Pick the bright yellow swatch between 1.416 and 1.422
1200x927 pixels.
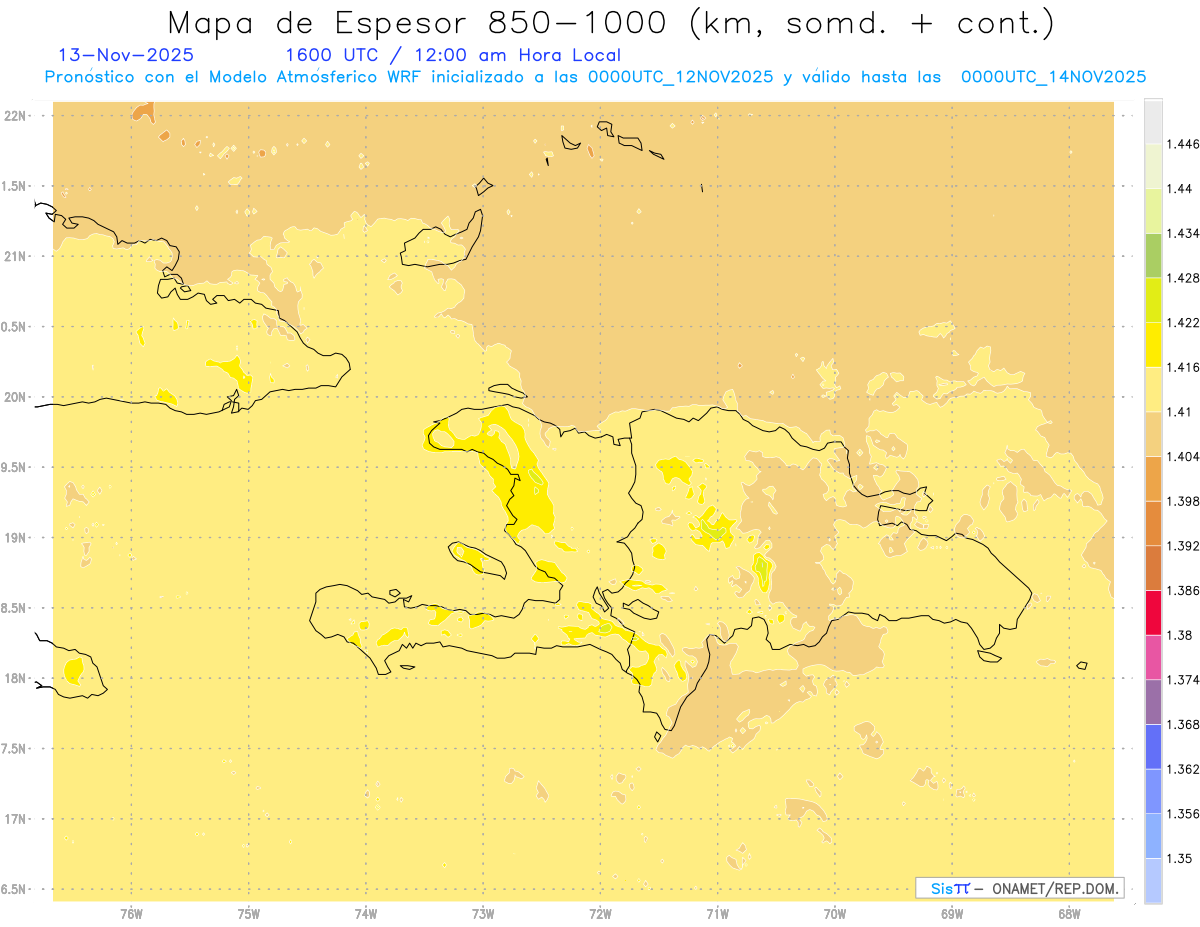point(1153,344)
